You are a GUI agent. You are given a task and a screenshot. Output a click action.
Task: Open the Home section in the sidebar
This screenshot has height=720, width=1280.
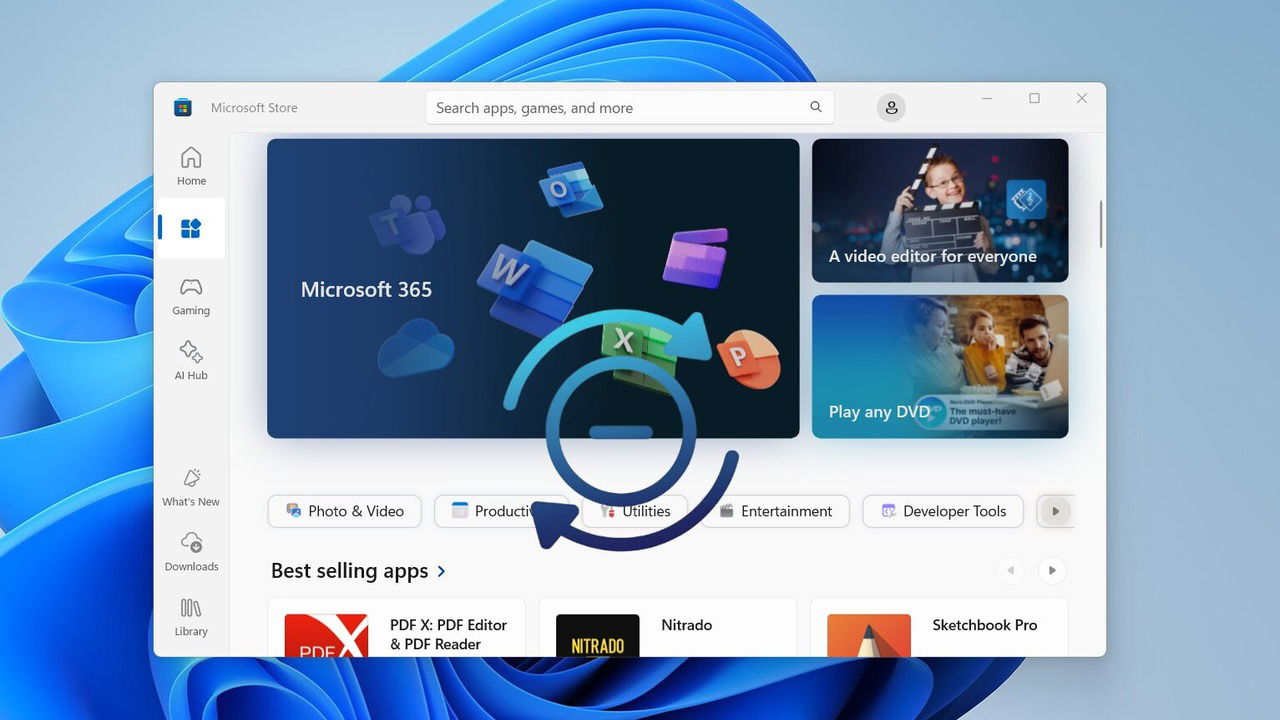pos(190,165)
